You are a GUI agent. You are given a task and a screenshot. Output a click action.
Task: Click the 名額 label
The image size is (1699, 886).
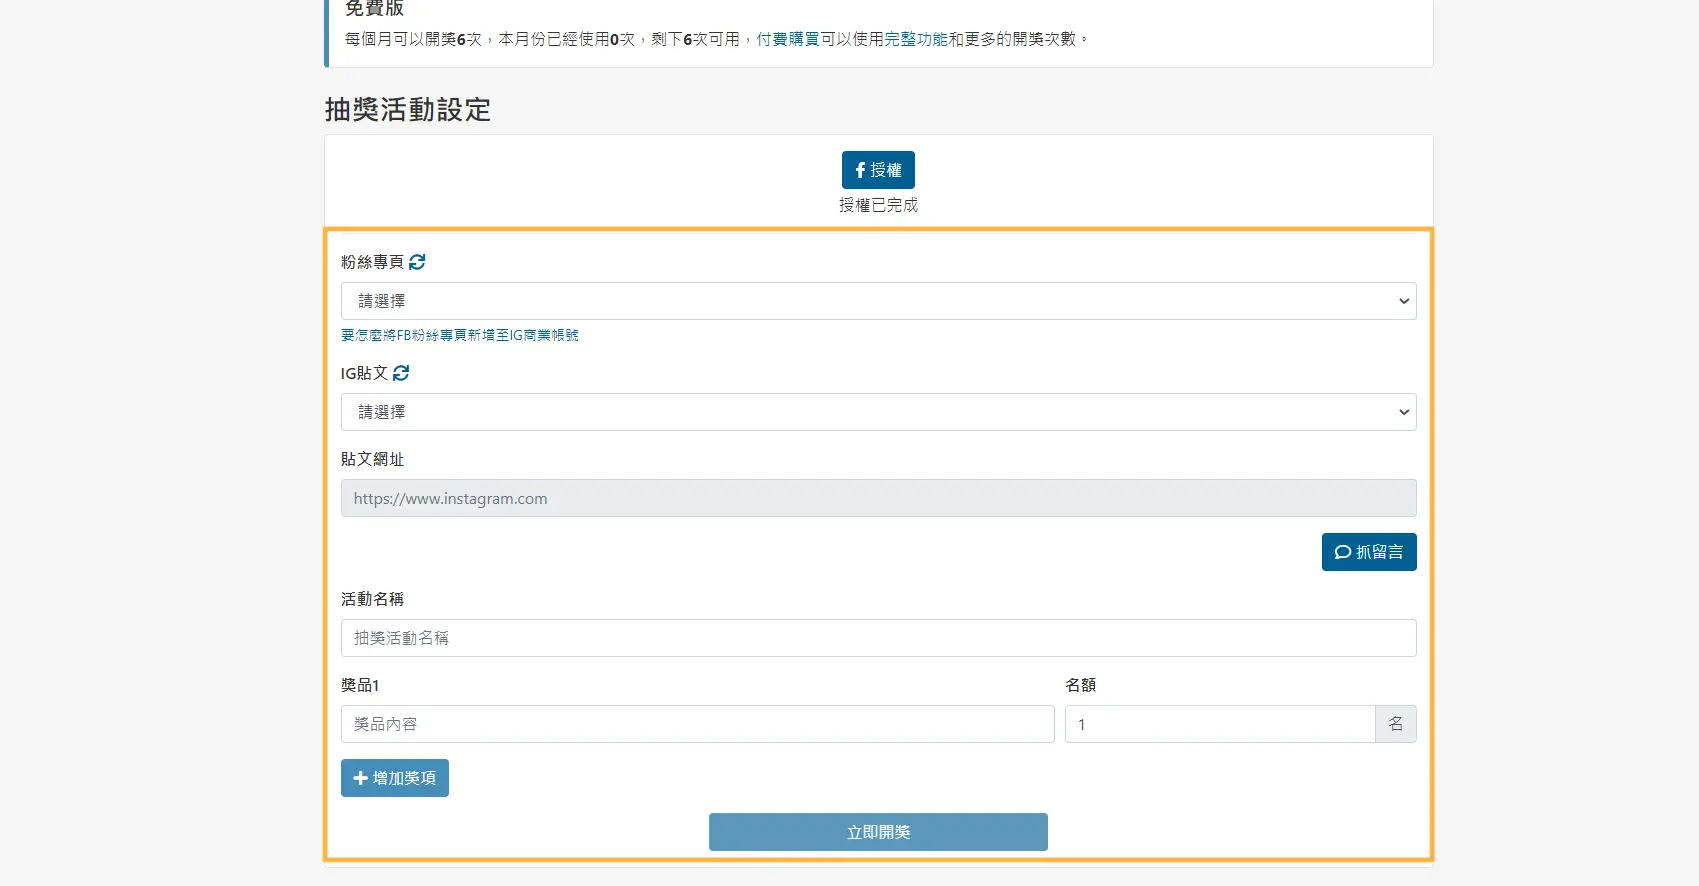[x=1081, y=685]
